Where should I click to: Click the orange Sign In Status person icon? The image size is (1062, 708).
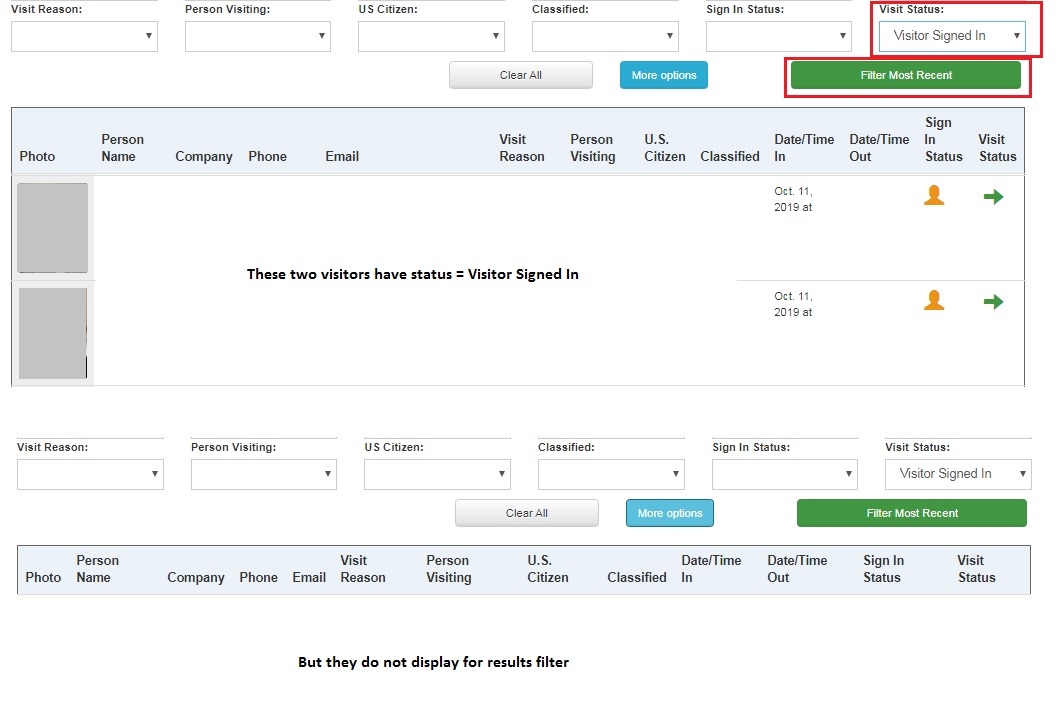934,195
